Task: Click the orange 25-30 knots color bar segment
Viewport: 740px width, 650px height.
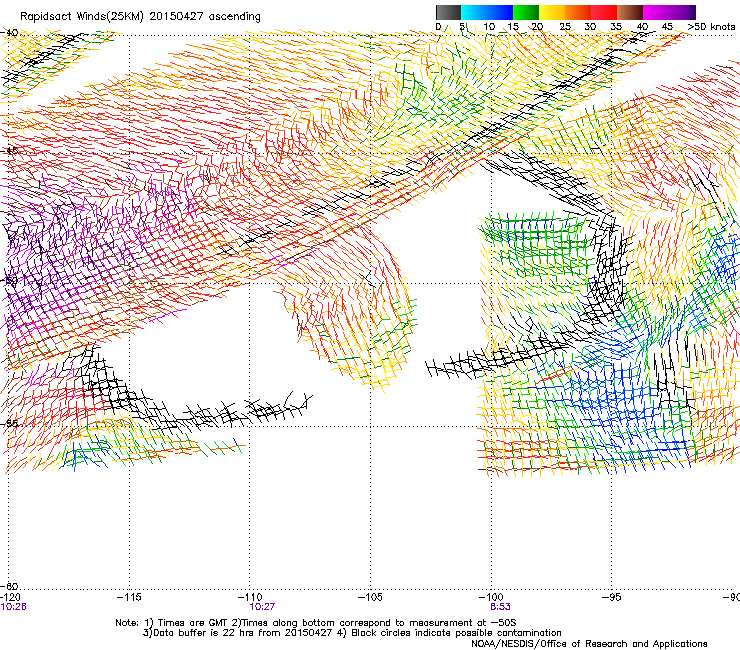Action: [578, 13]
